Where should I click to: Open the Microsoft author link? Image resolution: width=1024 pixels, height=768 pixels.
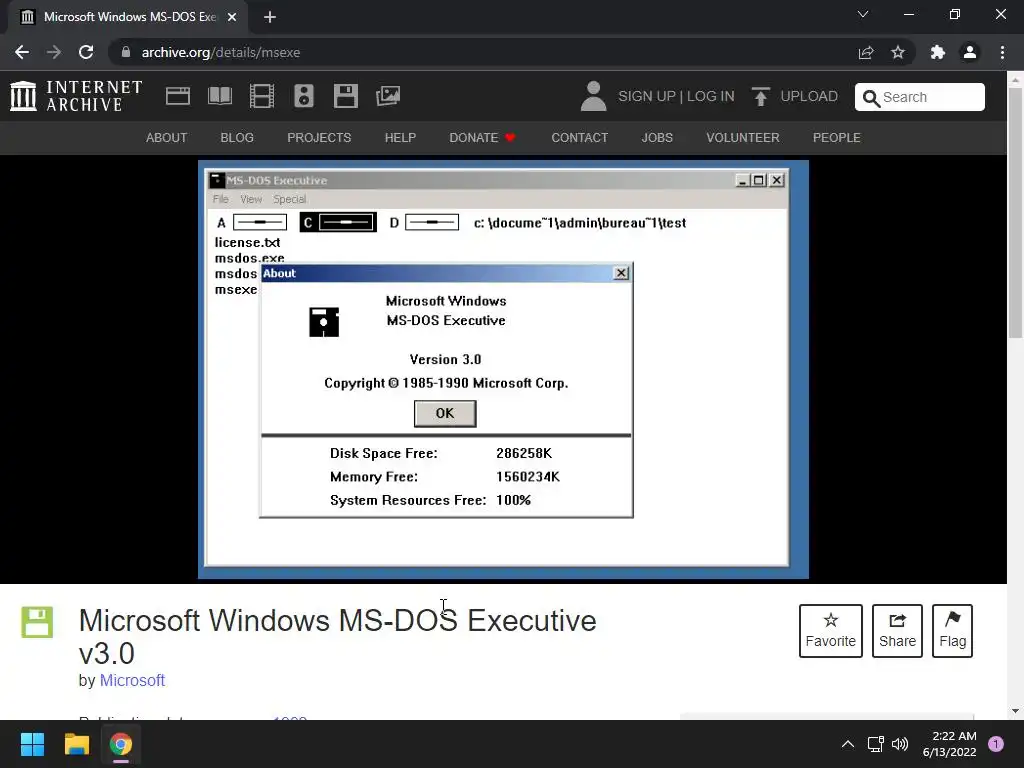click(132, 680)
